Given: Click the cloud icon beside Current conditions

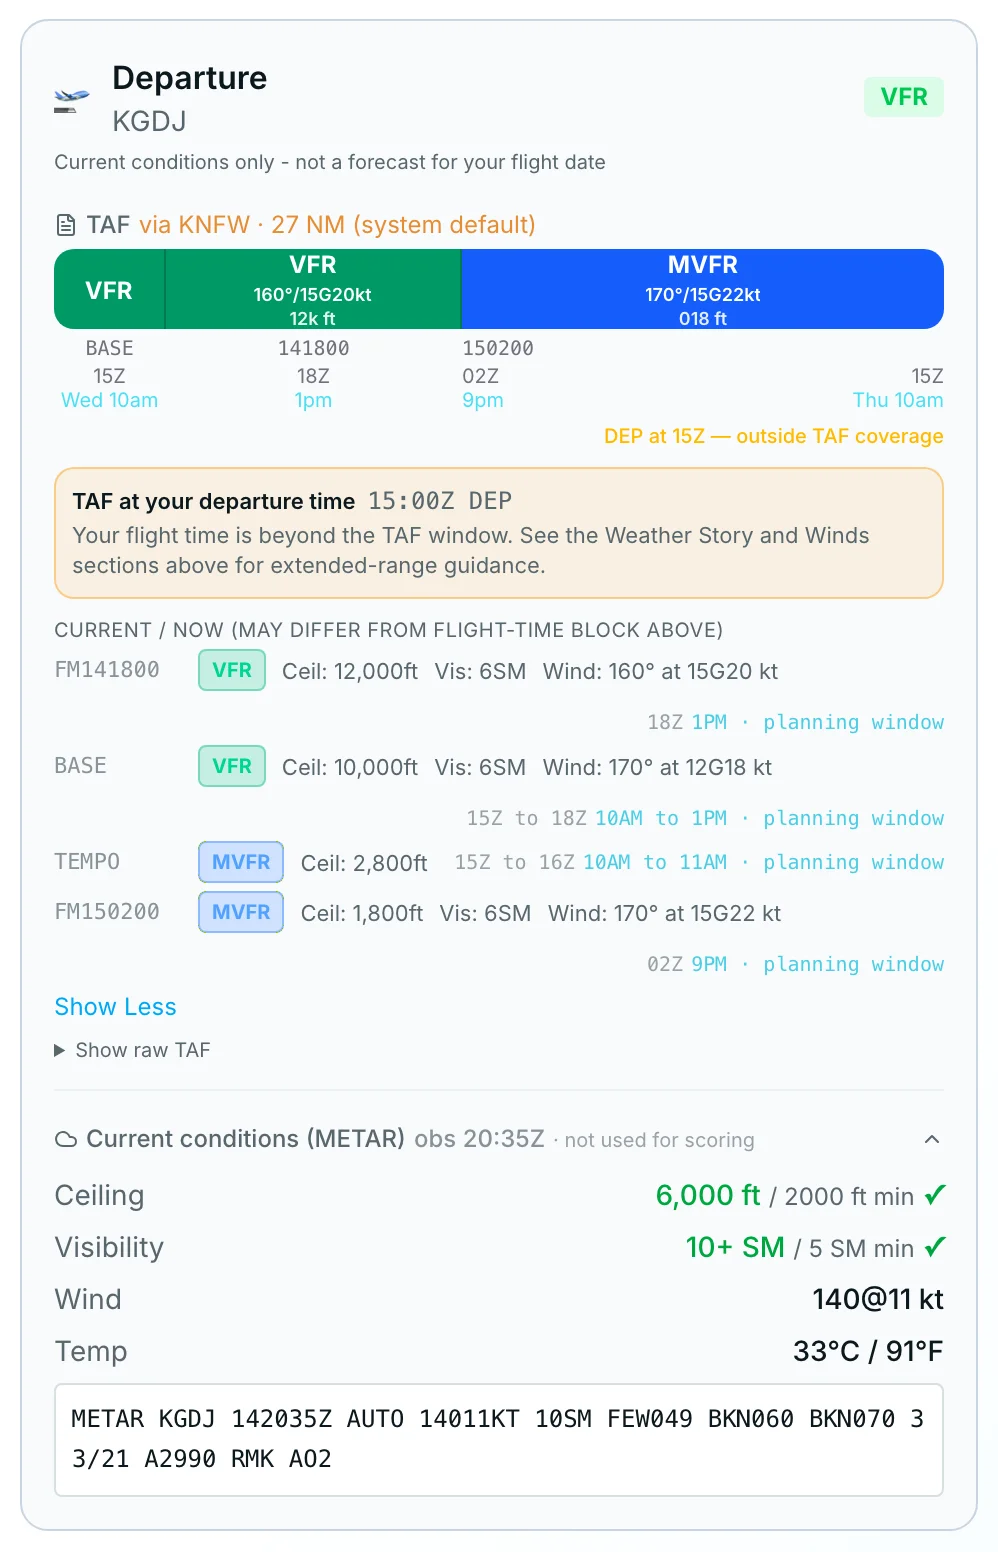Looking at the screenshot, I should pyautogui.click(x=66, y=1139).
